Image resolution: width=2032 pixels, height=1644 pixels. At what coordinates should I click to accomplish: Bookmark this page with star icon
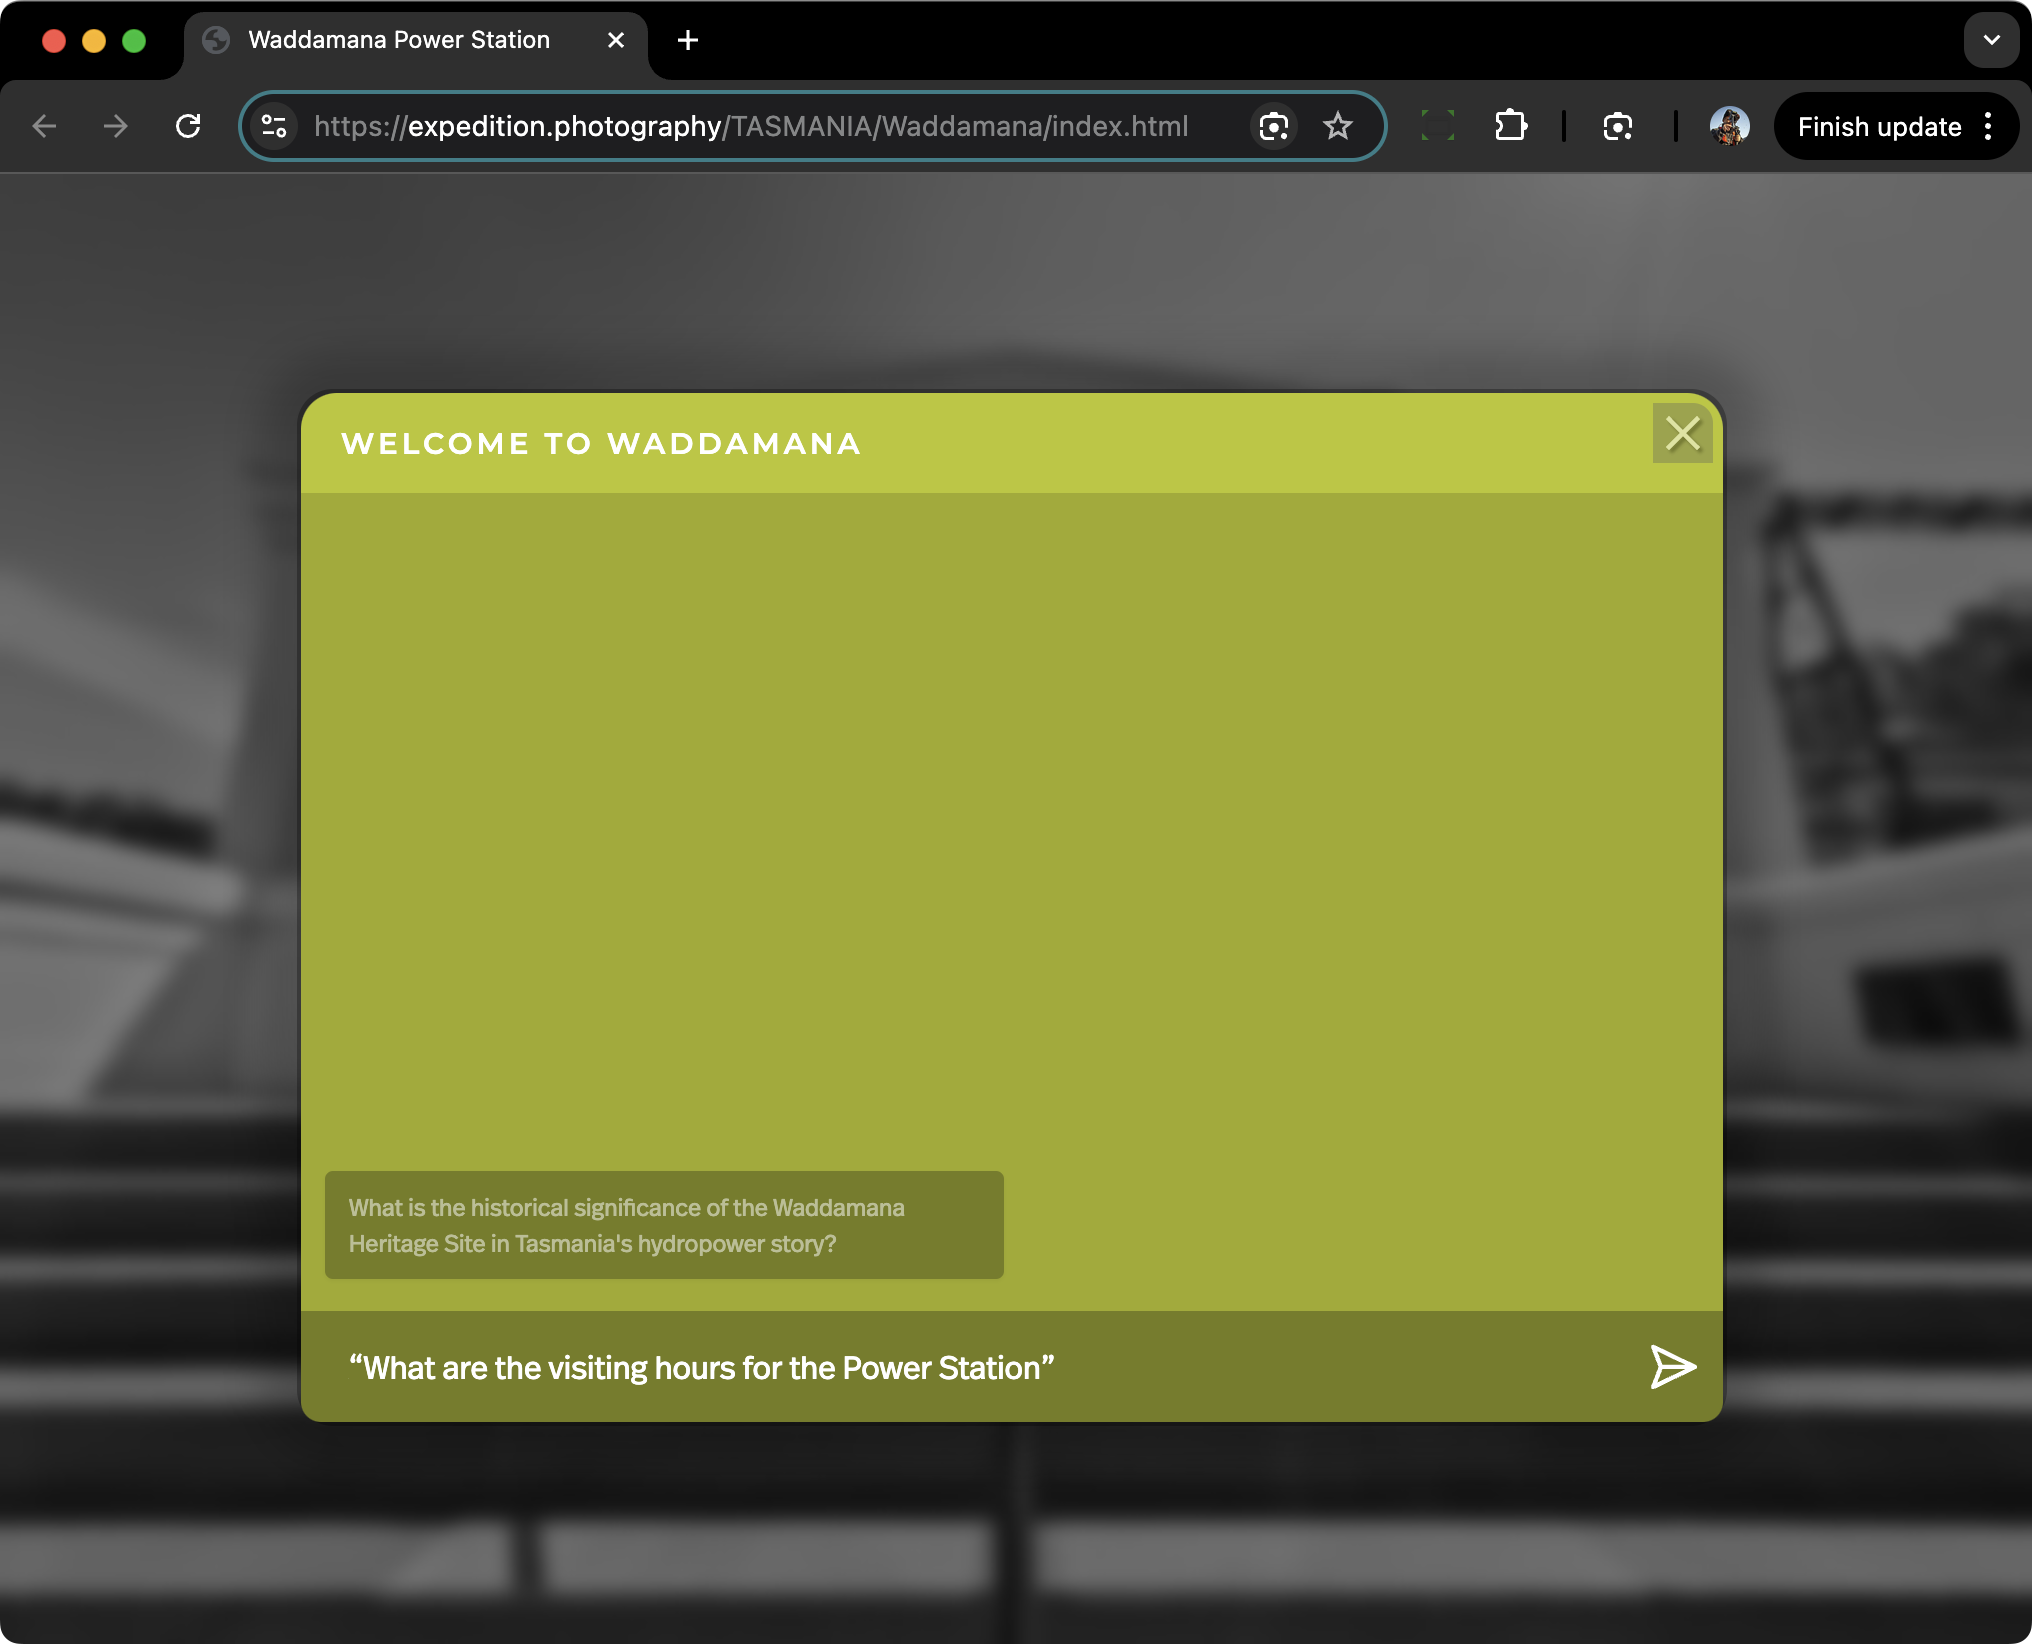click(x=1337, y=126)
